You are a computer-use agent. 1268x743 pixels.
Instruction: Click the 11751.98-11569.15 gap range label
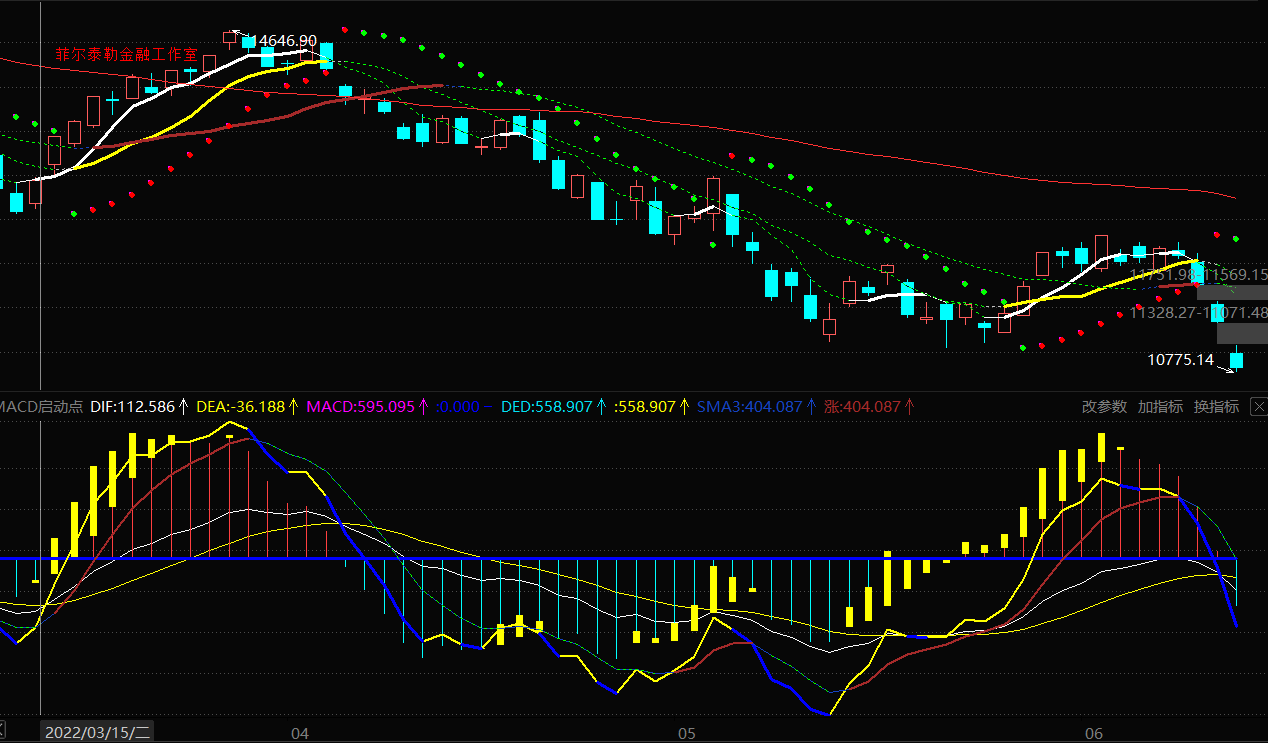(x=1198, y=274)
